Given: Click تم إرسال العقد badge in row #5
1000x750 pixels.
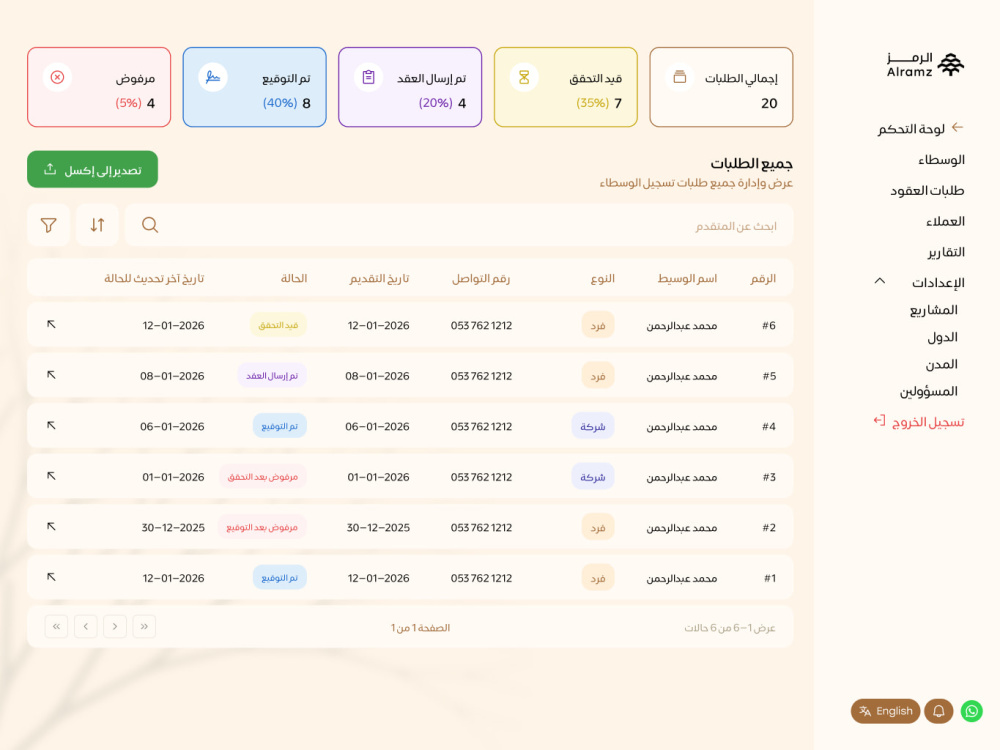Looking at the screenshot, I should pos(272,376).
